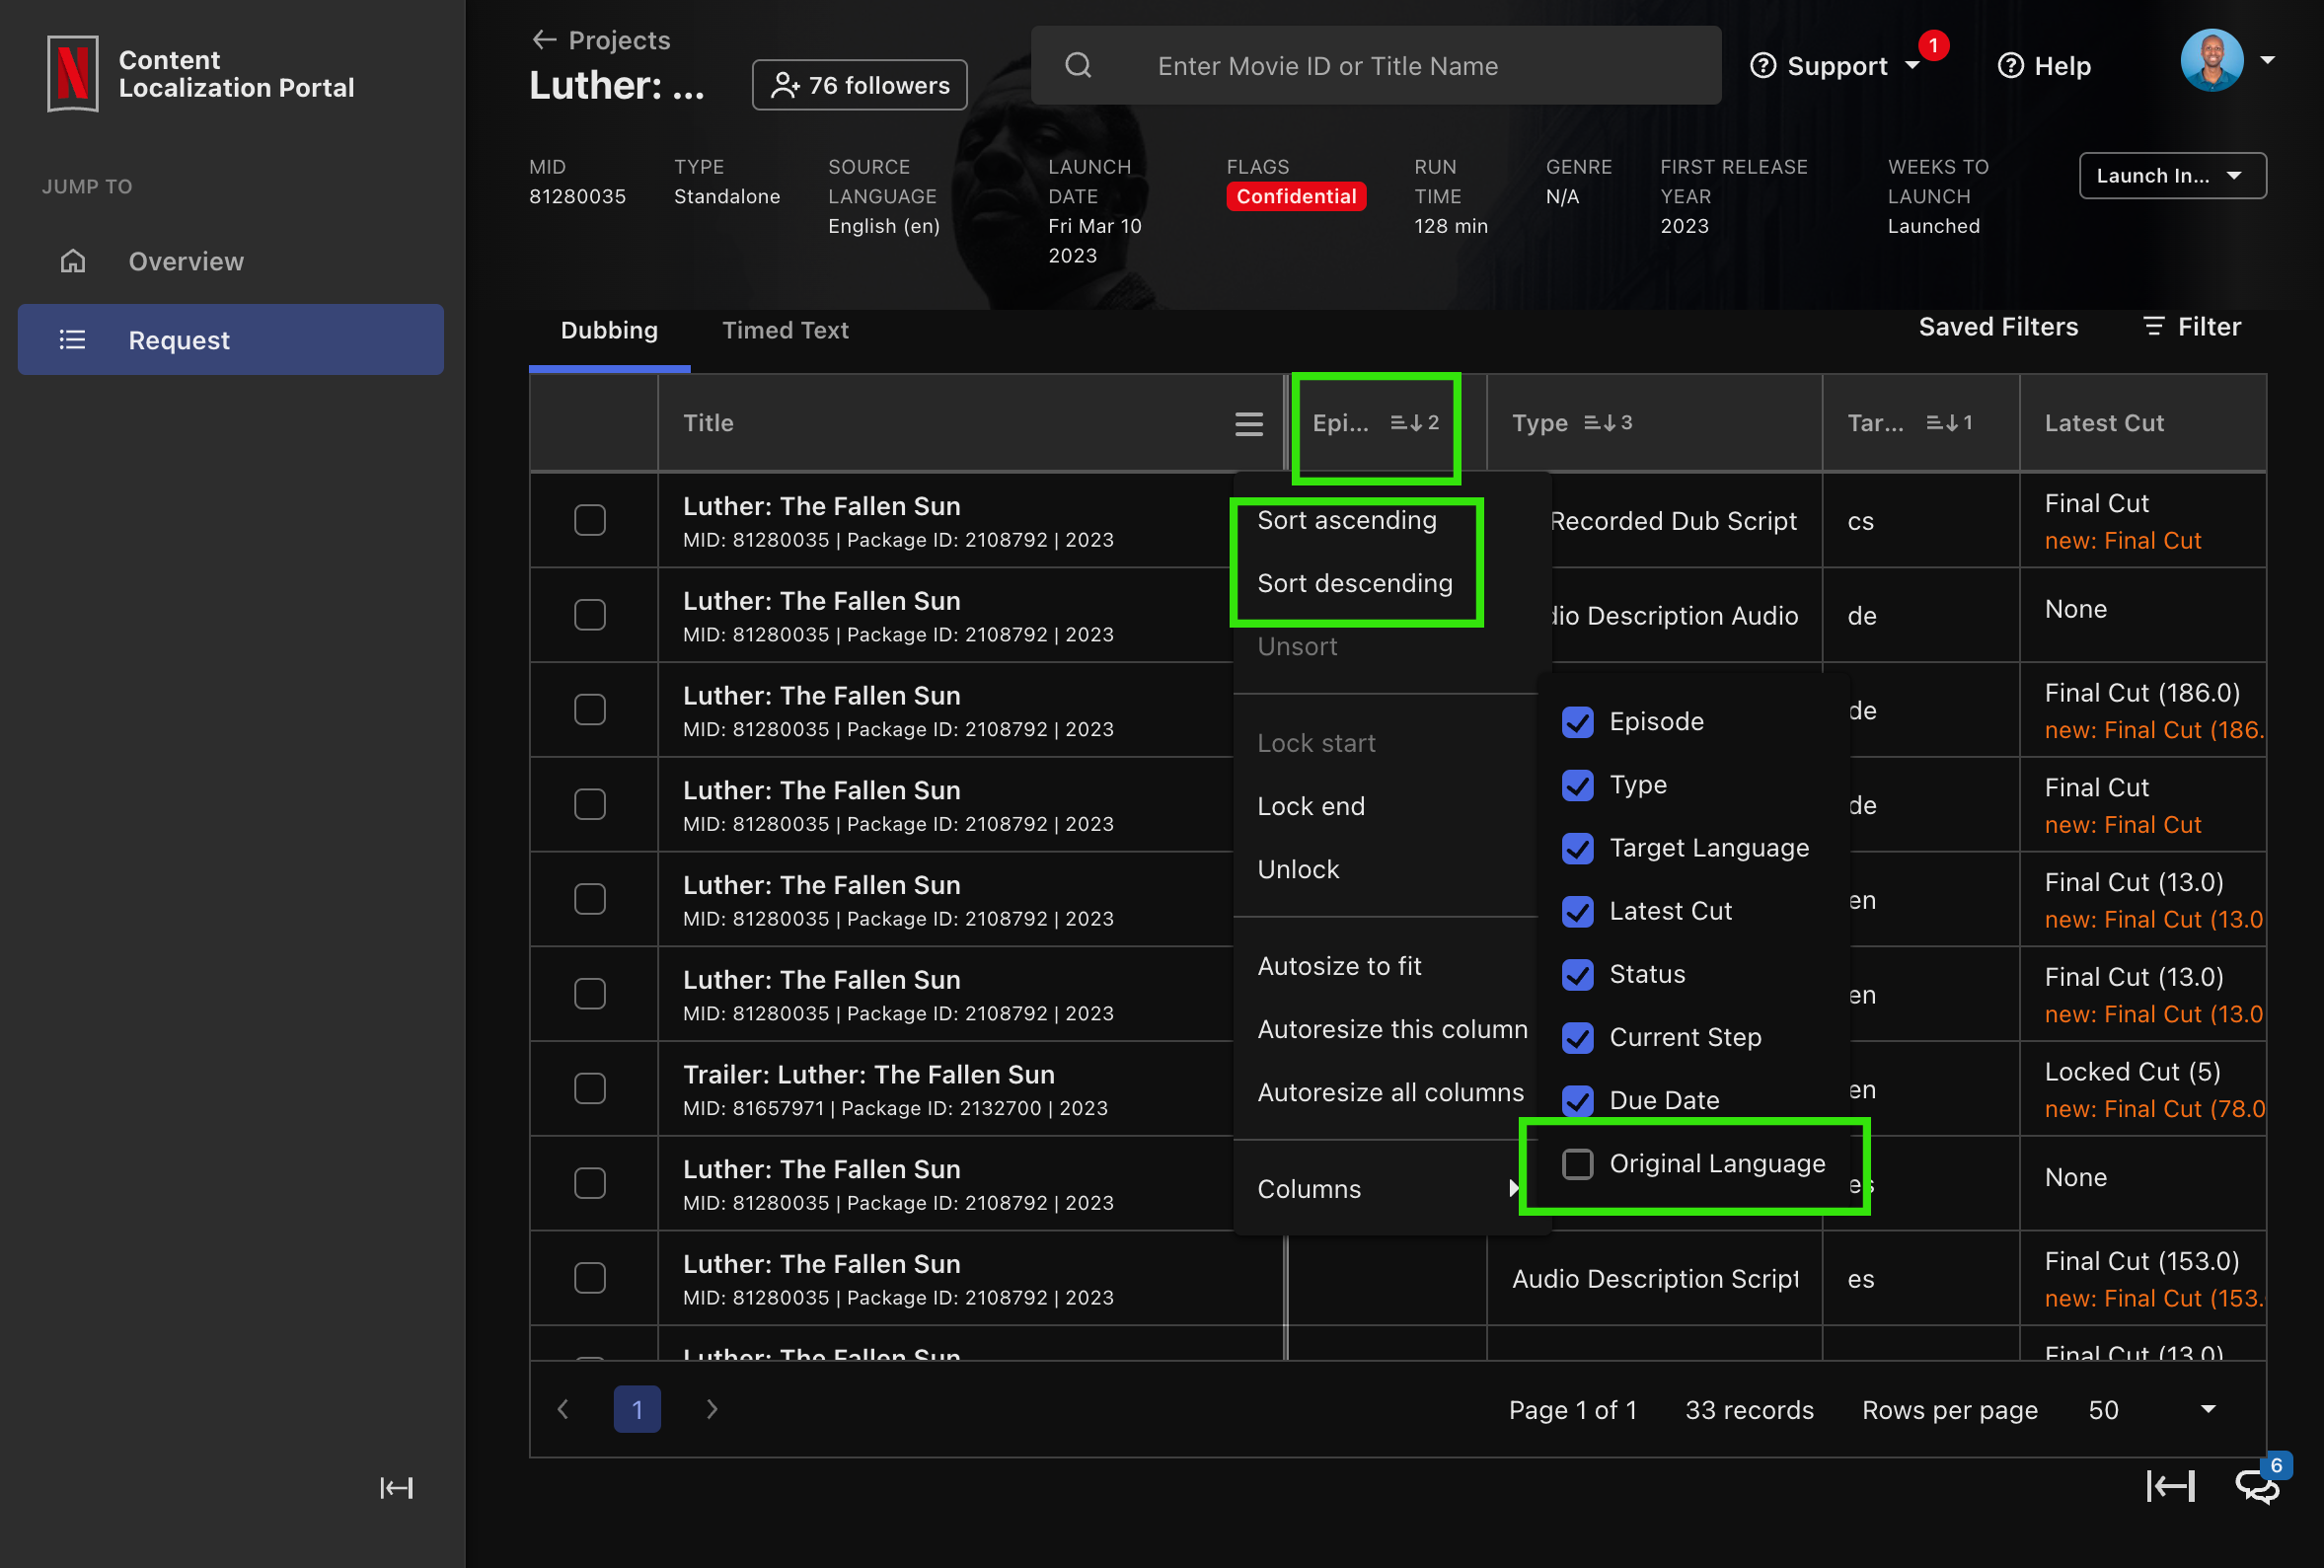Click the Timed Text tab
The height and width of the screenshot is (1568, 2324).
[x=786, y=329]
